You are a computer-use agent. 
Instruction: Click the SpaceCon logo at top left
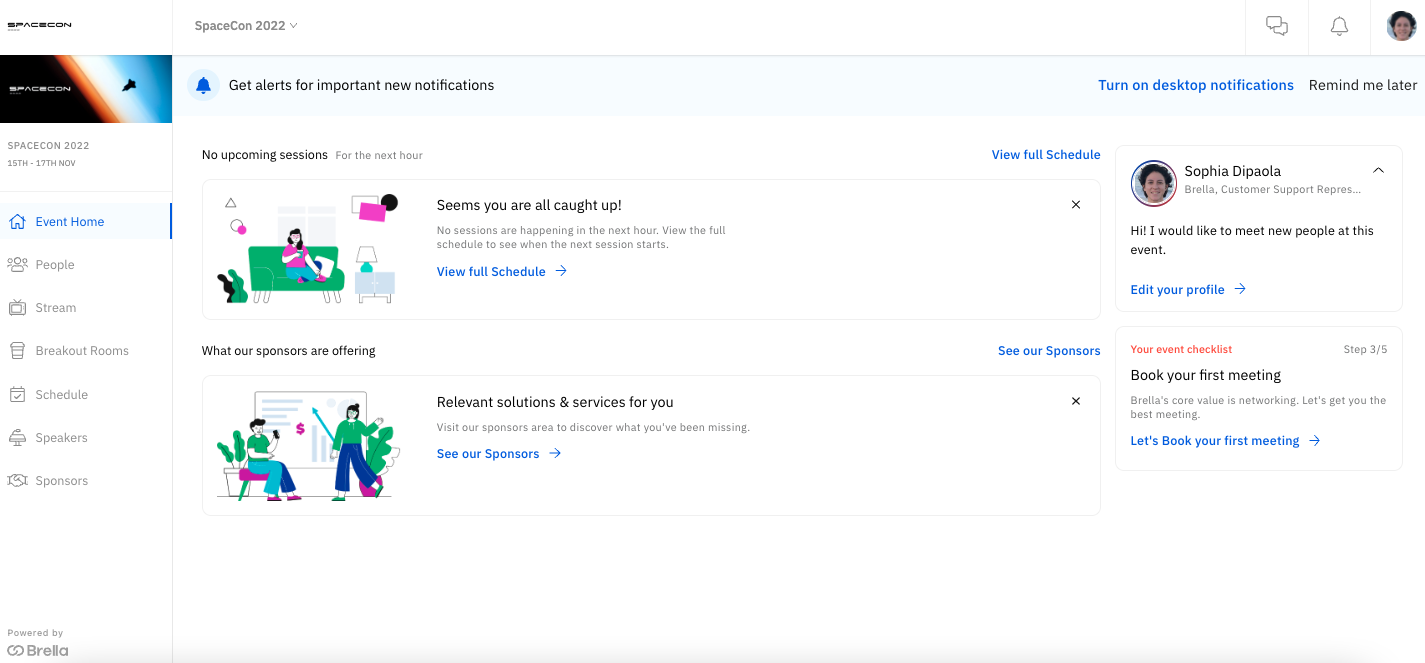click(x=40, y=26)
